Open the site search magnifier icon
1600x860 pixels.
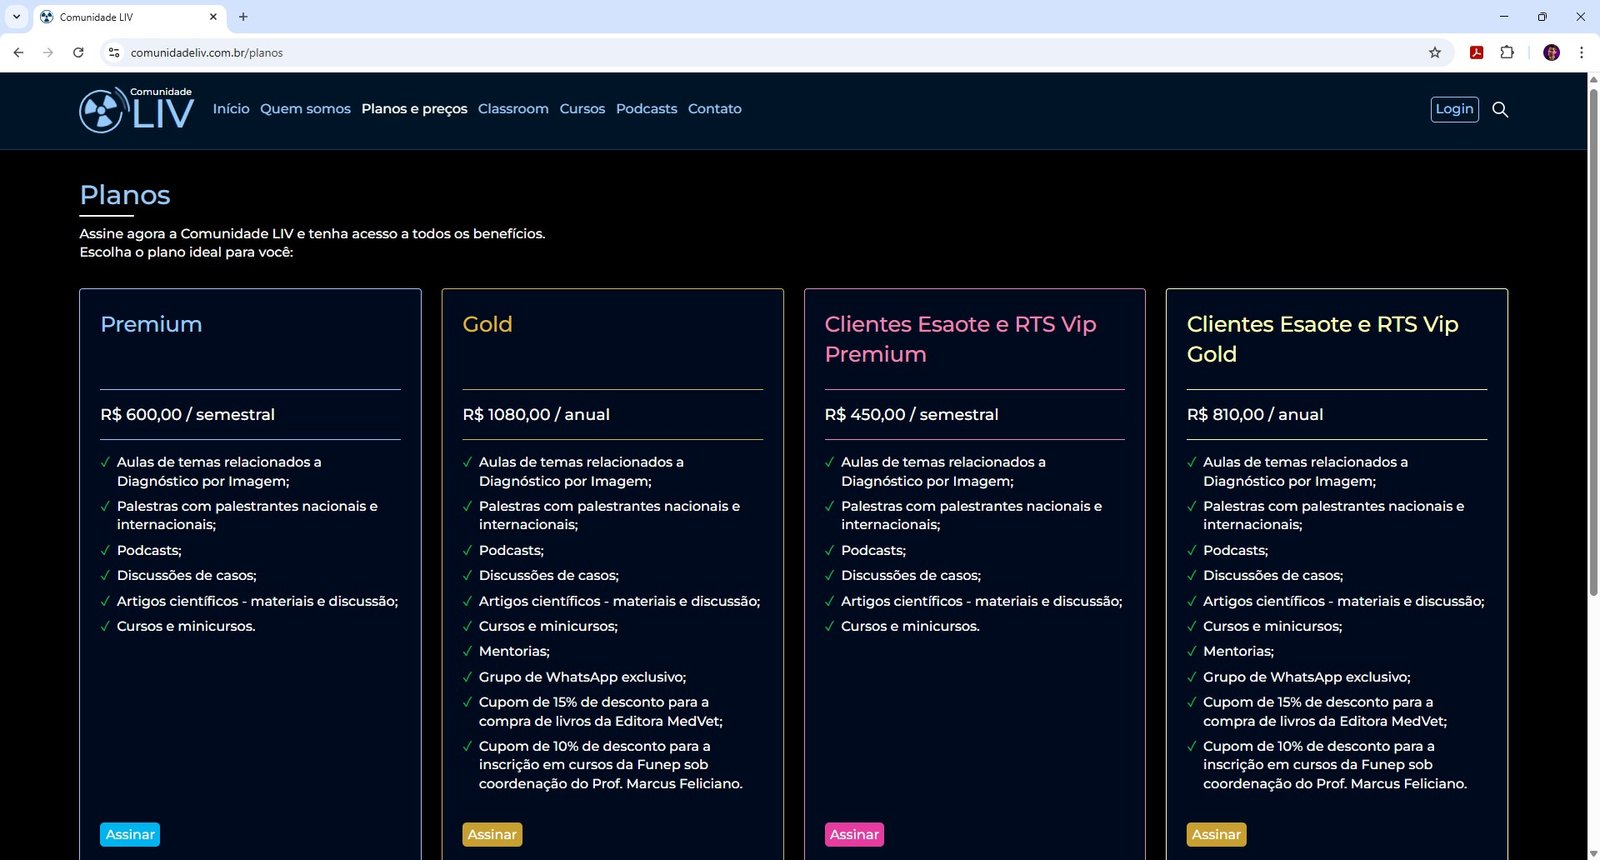pos(1500,109)
